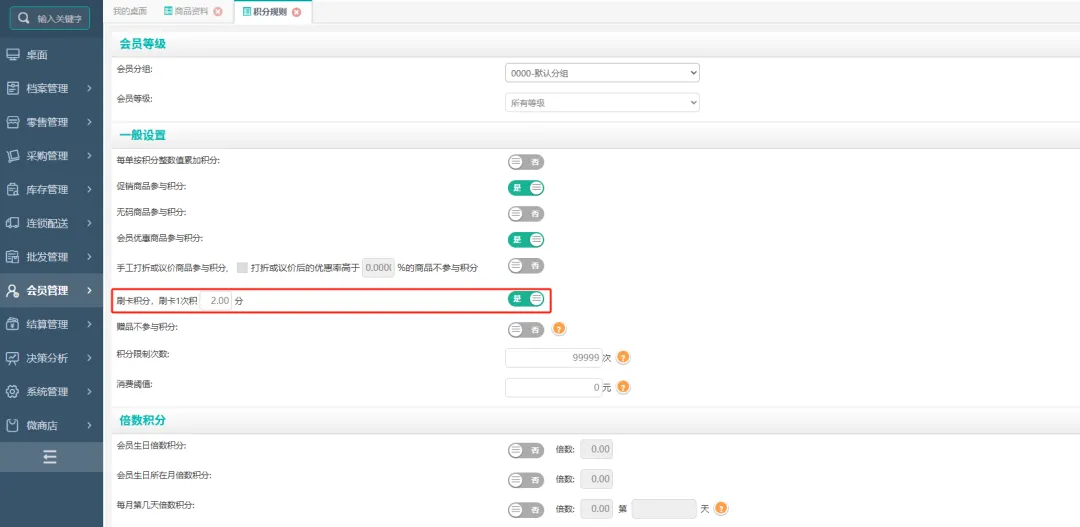Click the 消费阈值 amount input field
Image resolution: width=1080 pixels, height=527 pixels.
553,387
